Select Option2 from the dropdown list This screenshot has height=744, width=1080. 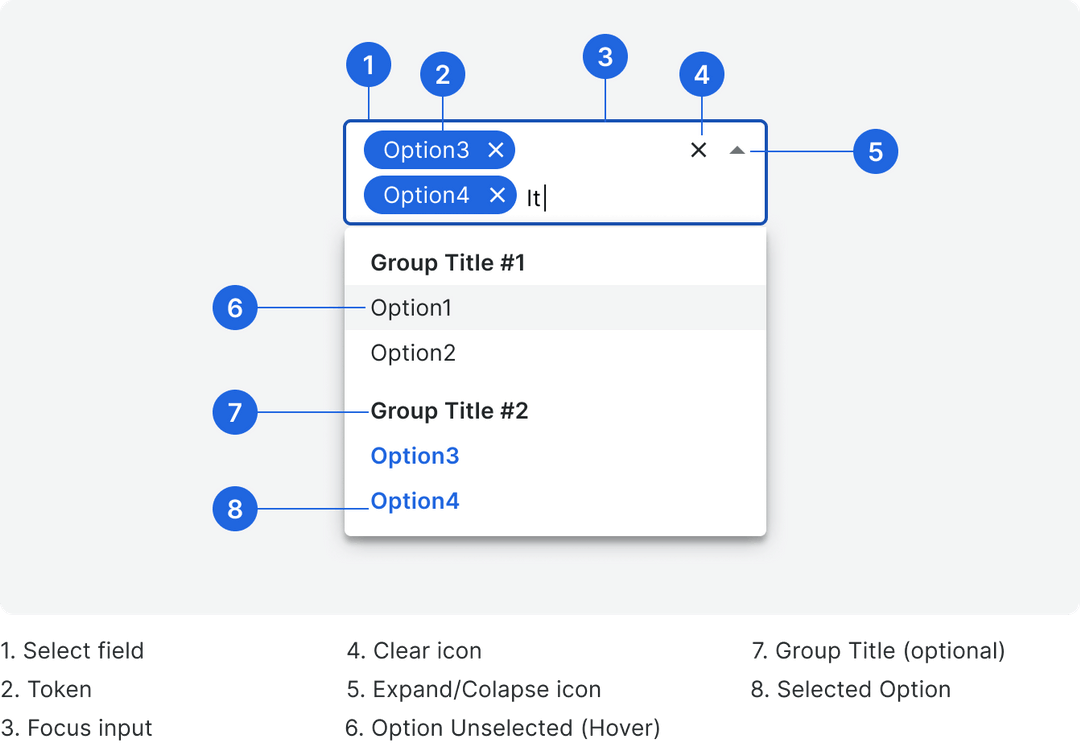(x=413, y=352)
